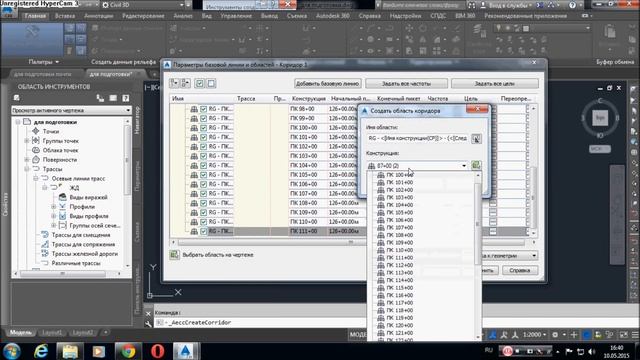Toggle checkbox of the ПК 104+00 region row
Screen dimensions: 640x360
coord(204,165)
